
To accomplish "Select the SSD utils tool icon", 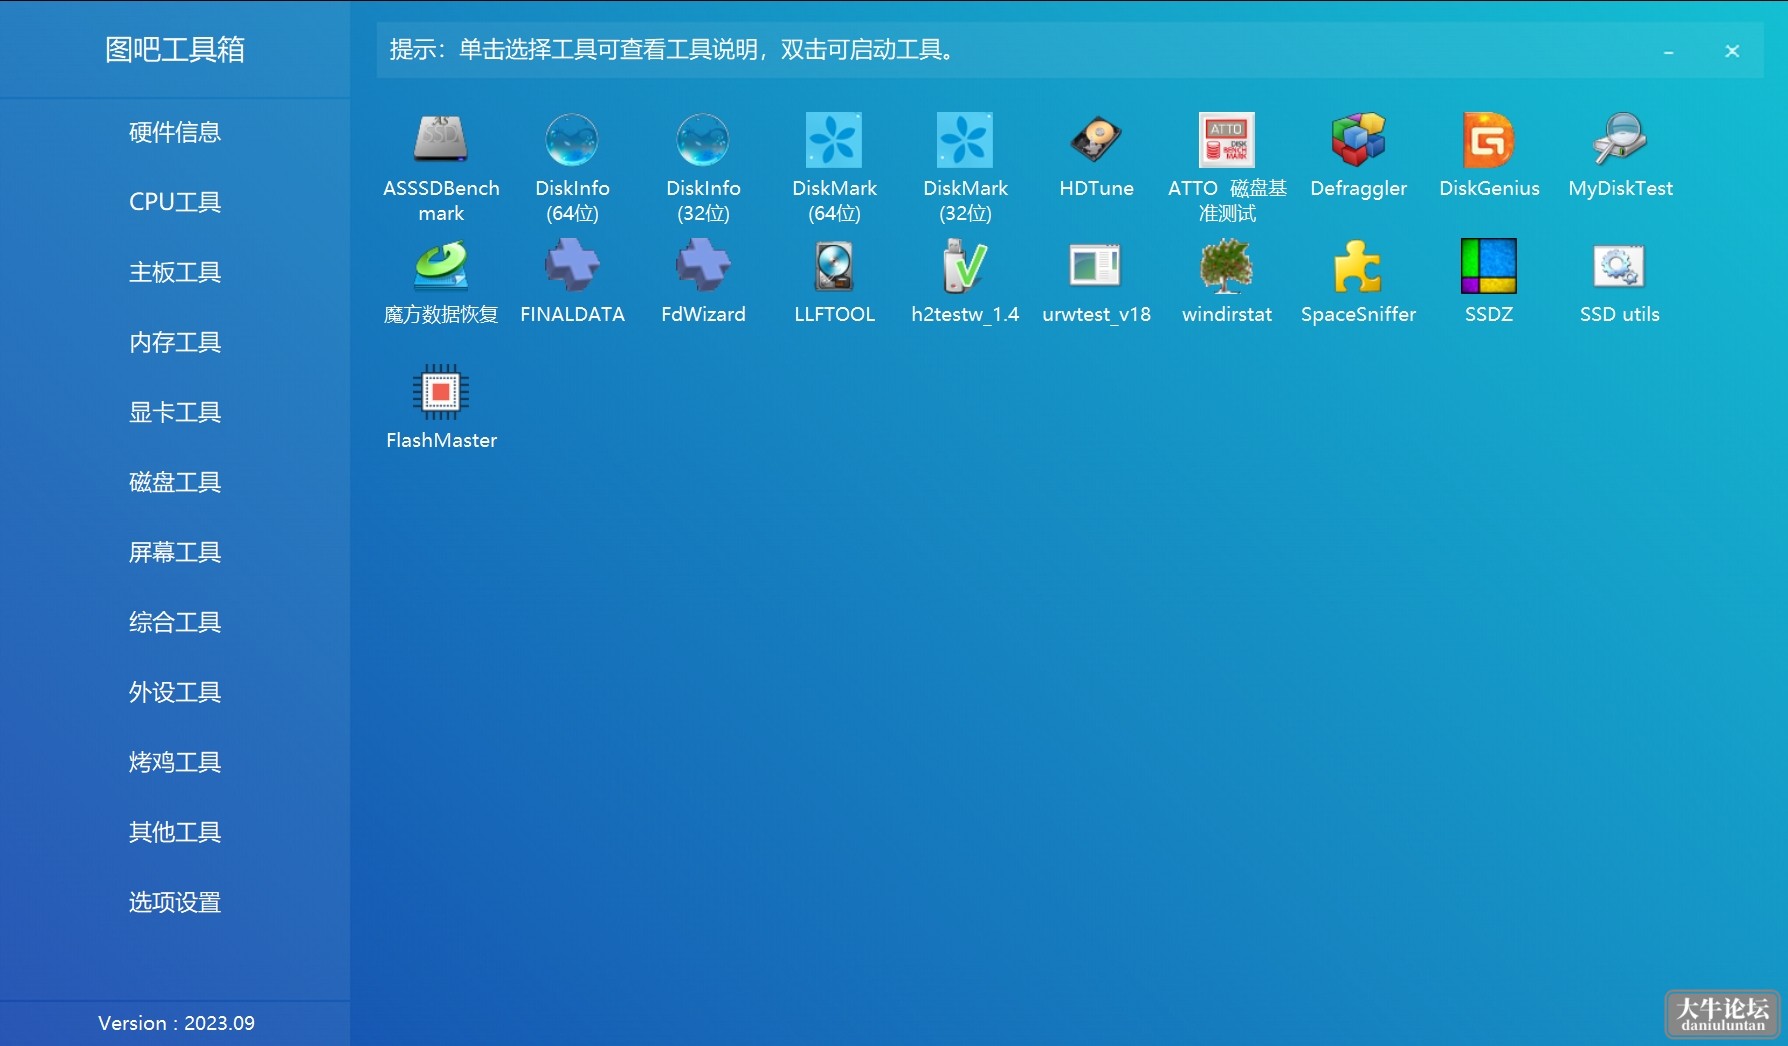I will [1620, 266].
